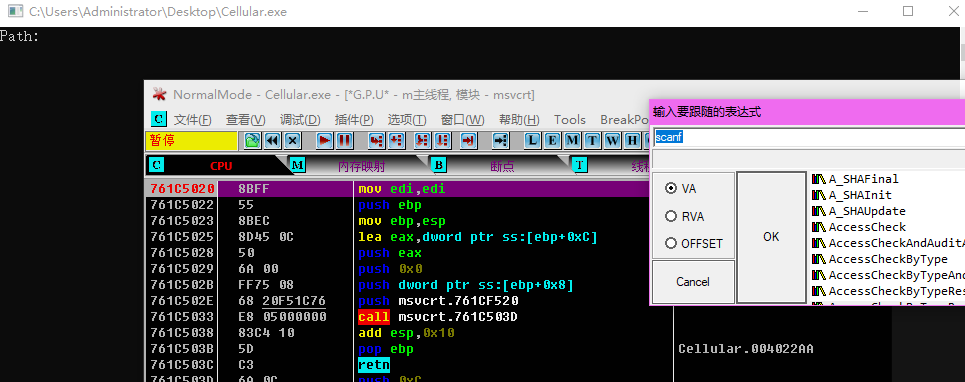Click the Execute Till Return toolbar icon
Screen dimensions: 965x382
[469, 141]
